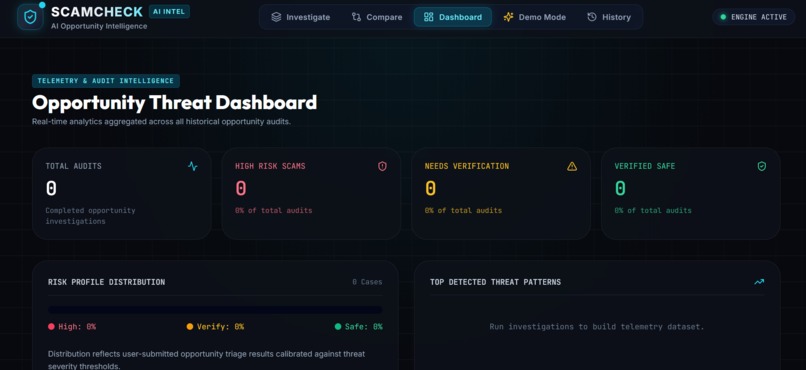Click the red High legend dot
The width and height of the screenshot is (806, 370).
click(x=51, y=326)
